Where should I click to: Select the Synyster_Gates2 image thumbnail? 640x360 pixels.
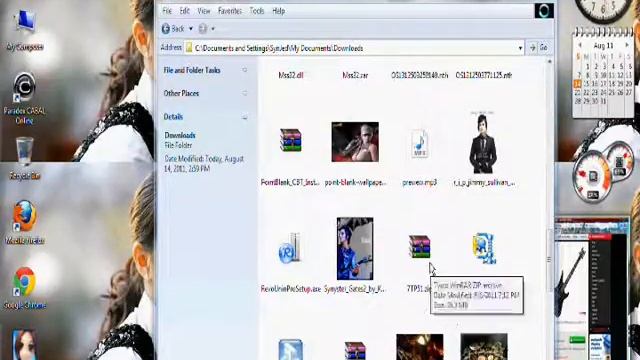pyautogui.click(x=355, y=249)
